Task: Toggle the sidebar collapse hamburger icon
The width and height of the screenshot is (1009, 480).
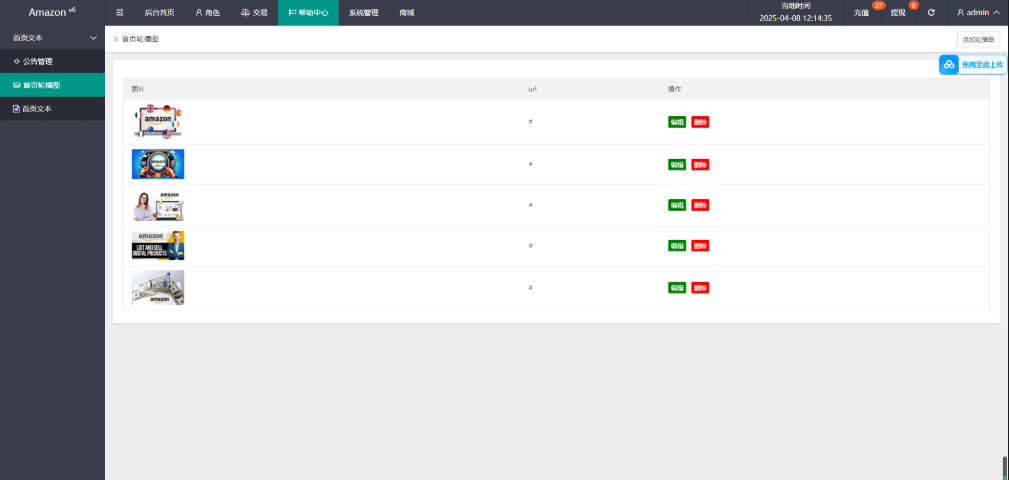Action: (120, 12)
